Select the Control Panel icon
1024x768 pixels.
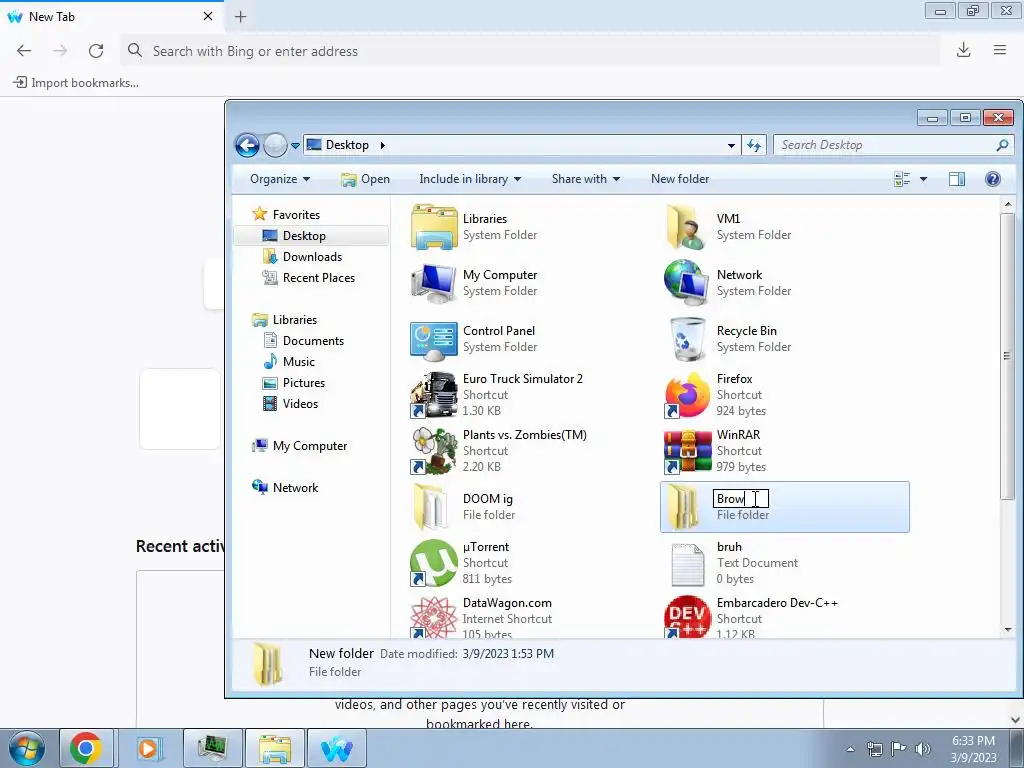[x=434, y=339]
